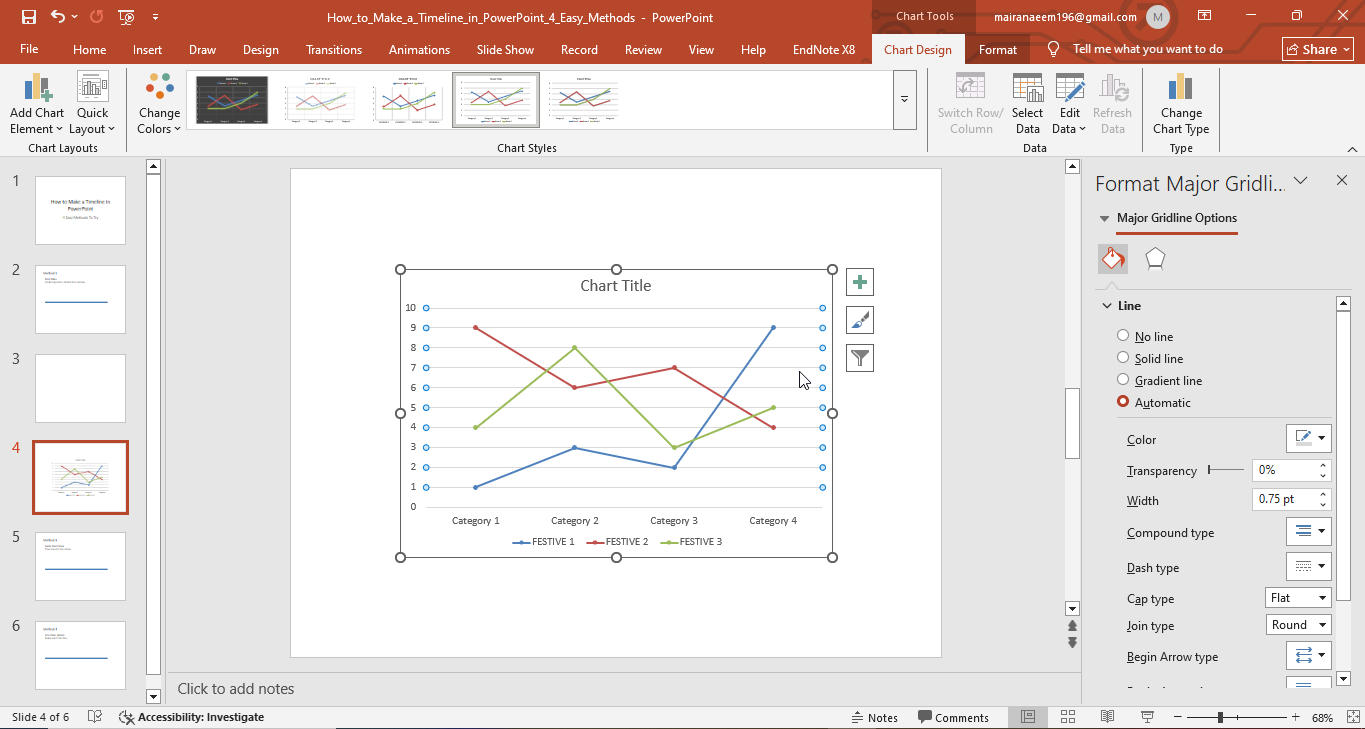The width and height of the screenshot is (1365, 729).
Task: Click the Undo arrow icon
Action: tap(57, 17)
